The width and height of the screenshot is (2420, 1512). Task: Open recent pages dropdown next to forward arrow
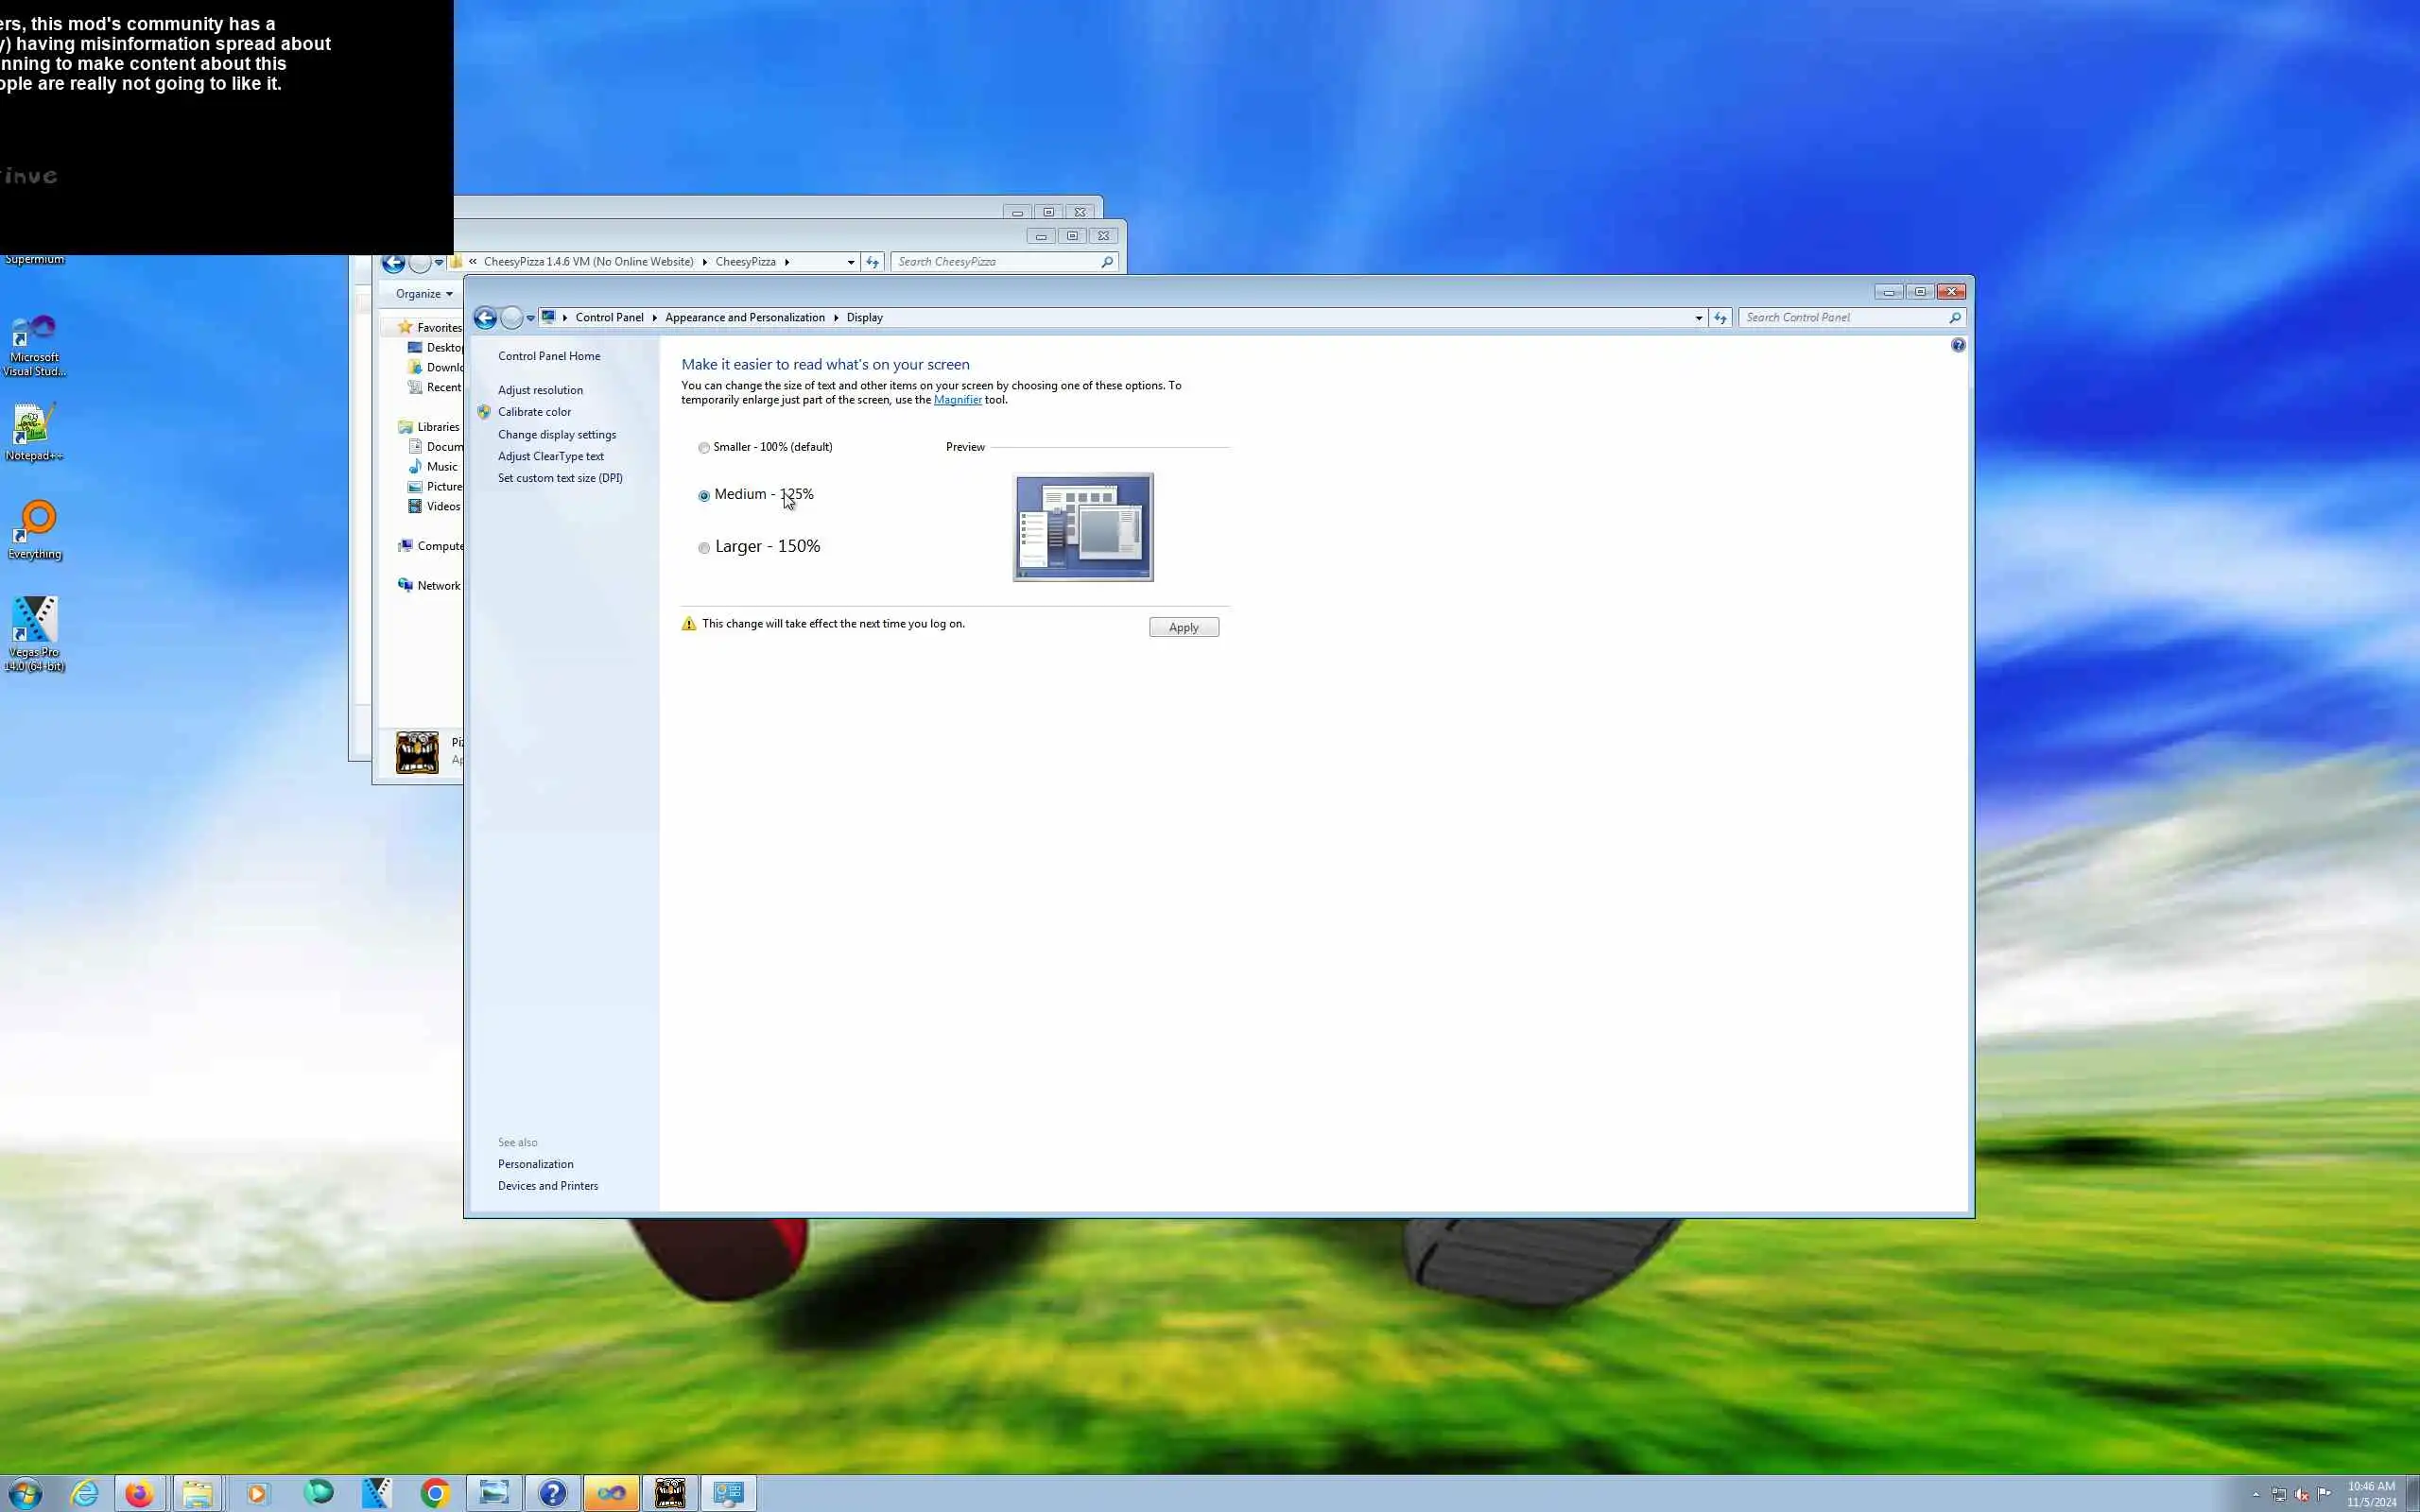(531, 318)
